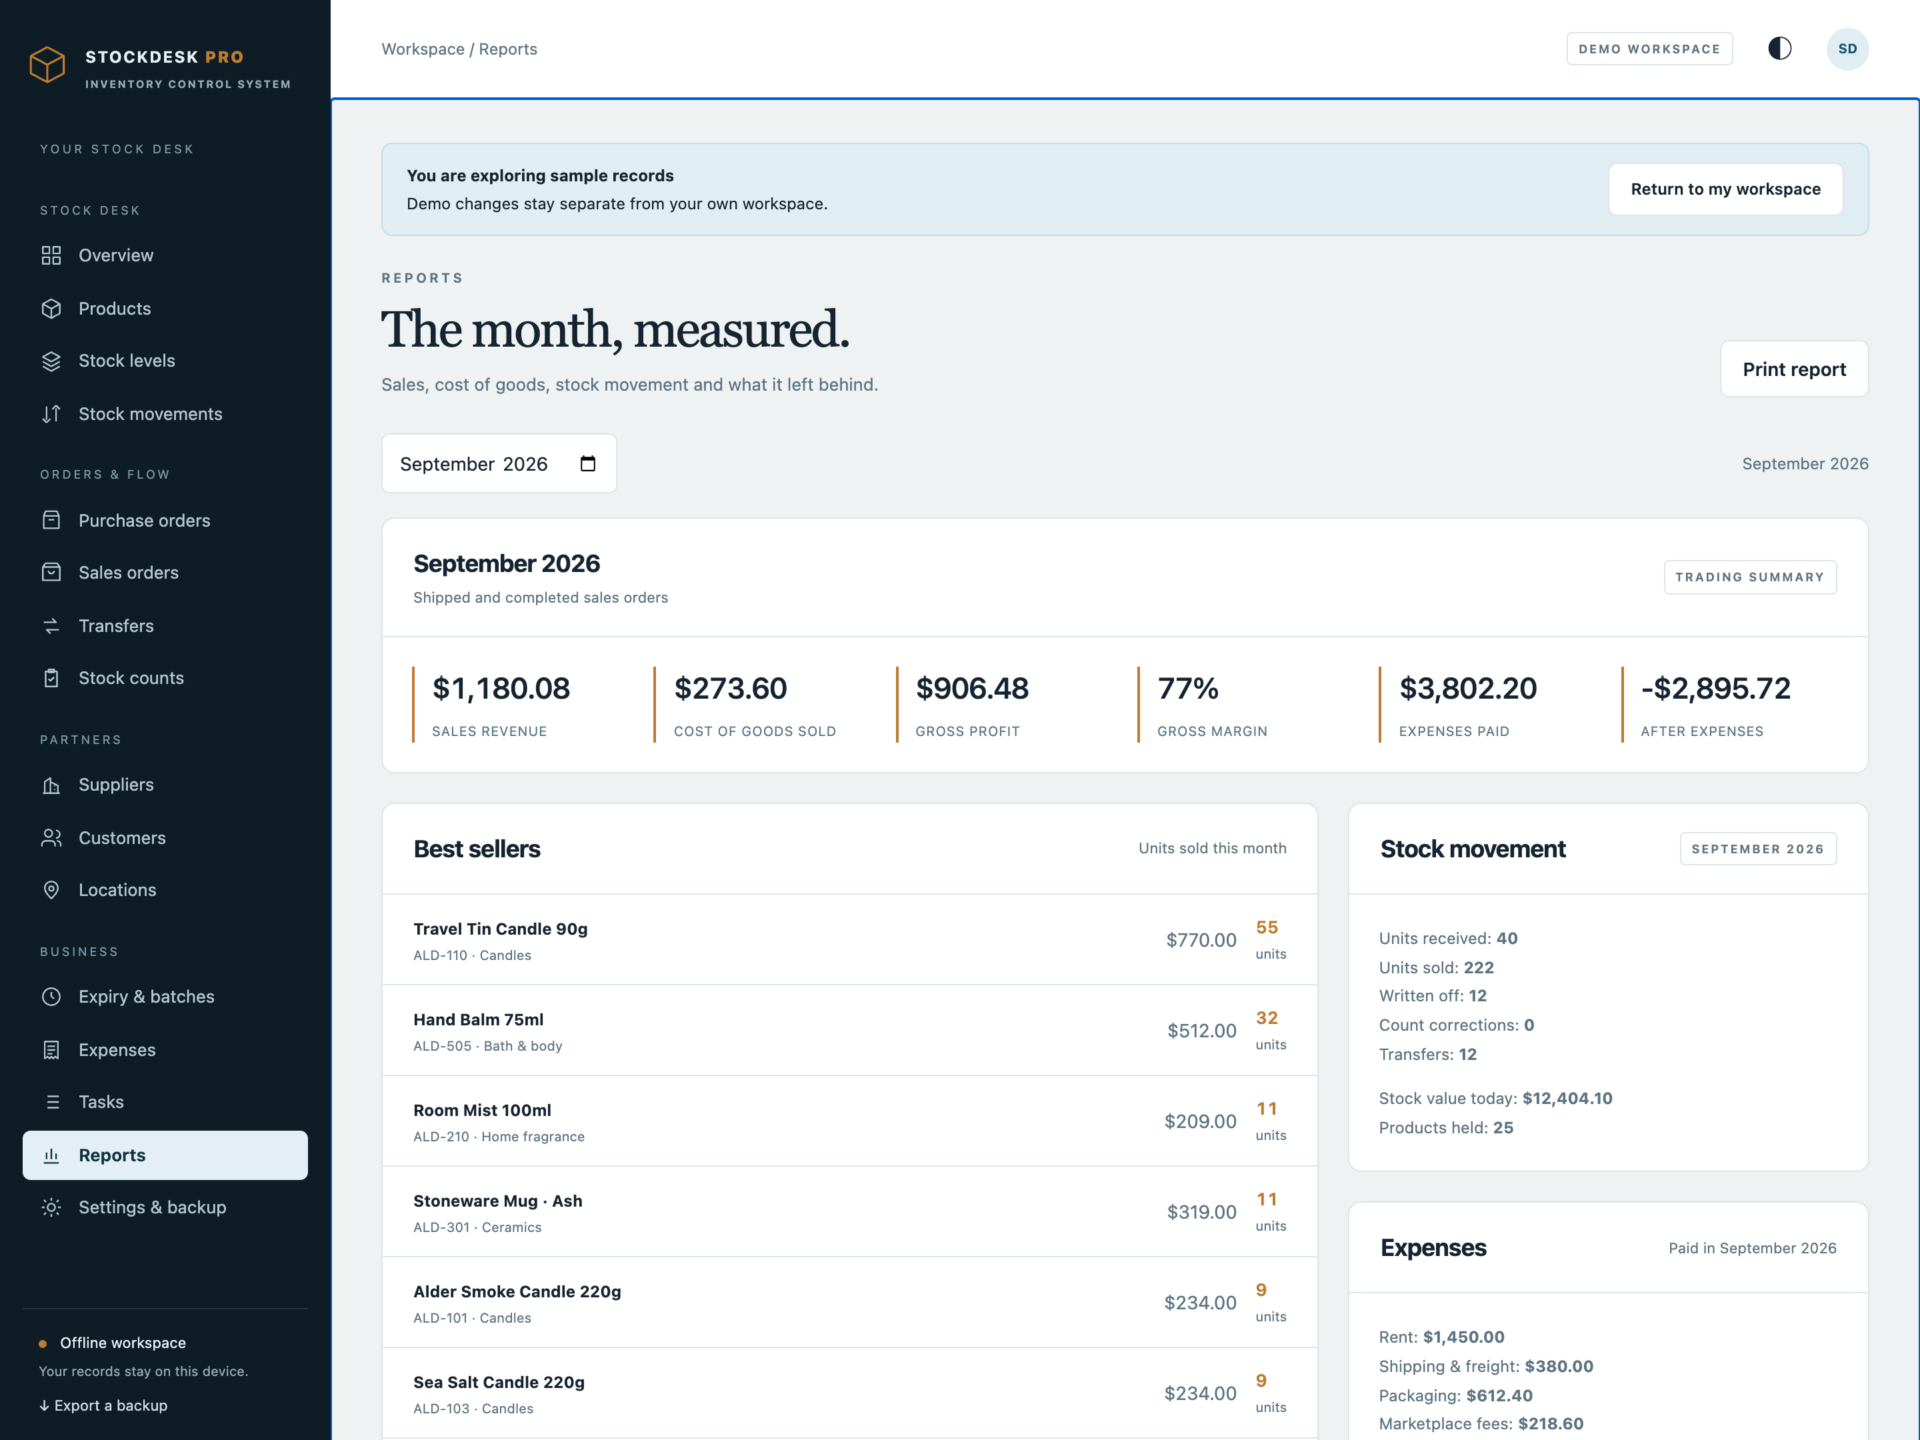Click the Customers people icon
This screenshot has width=1920, height=1440.
click(x=51, y=838)
